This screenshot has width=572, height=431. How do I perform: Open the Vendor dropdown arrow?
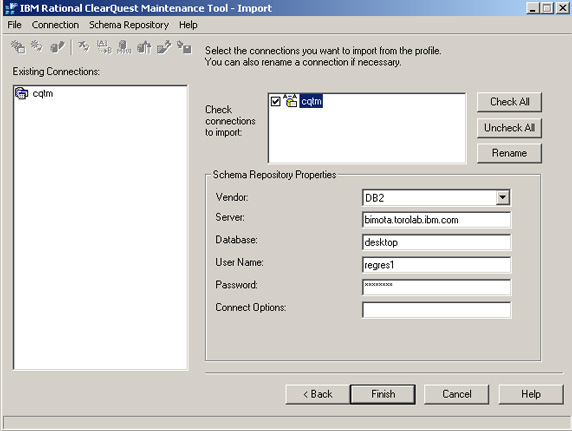click(x=502, y=197)
